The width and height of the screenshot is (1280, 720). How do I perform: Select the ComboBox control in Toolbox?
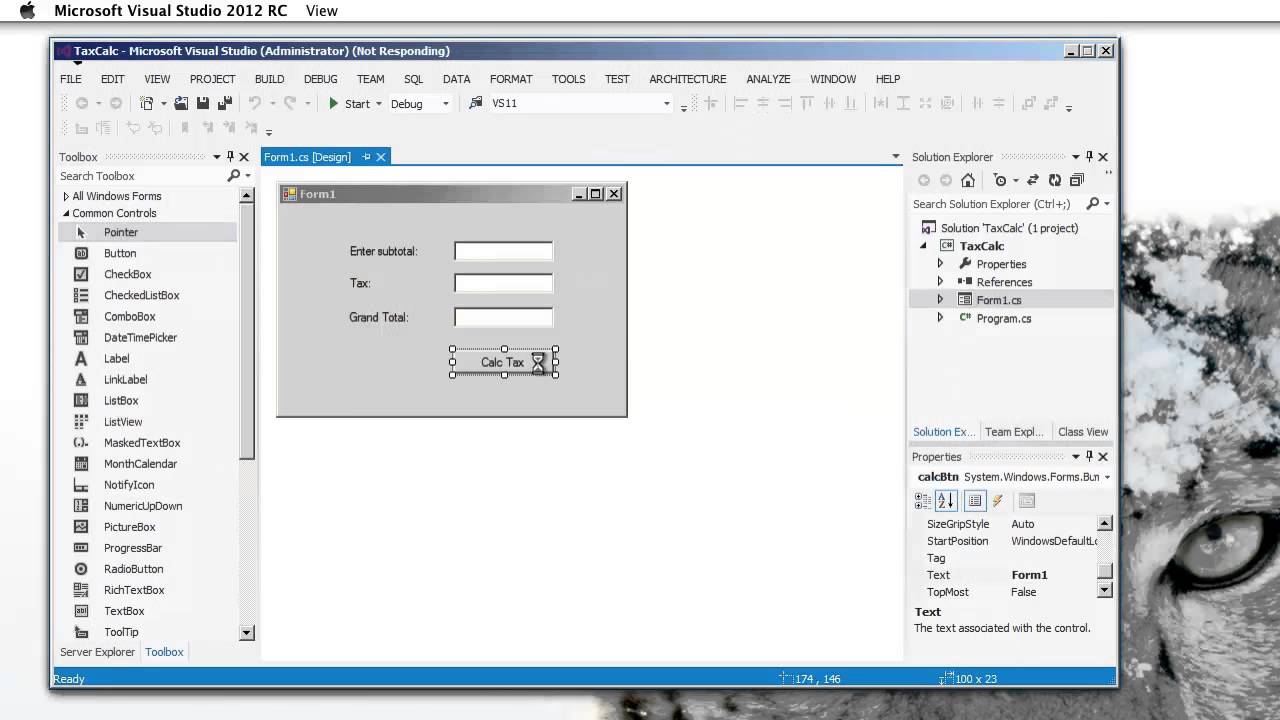coord(147,316)
